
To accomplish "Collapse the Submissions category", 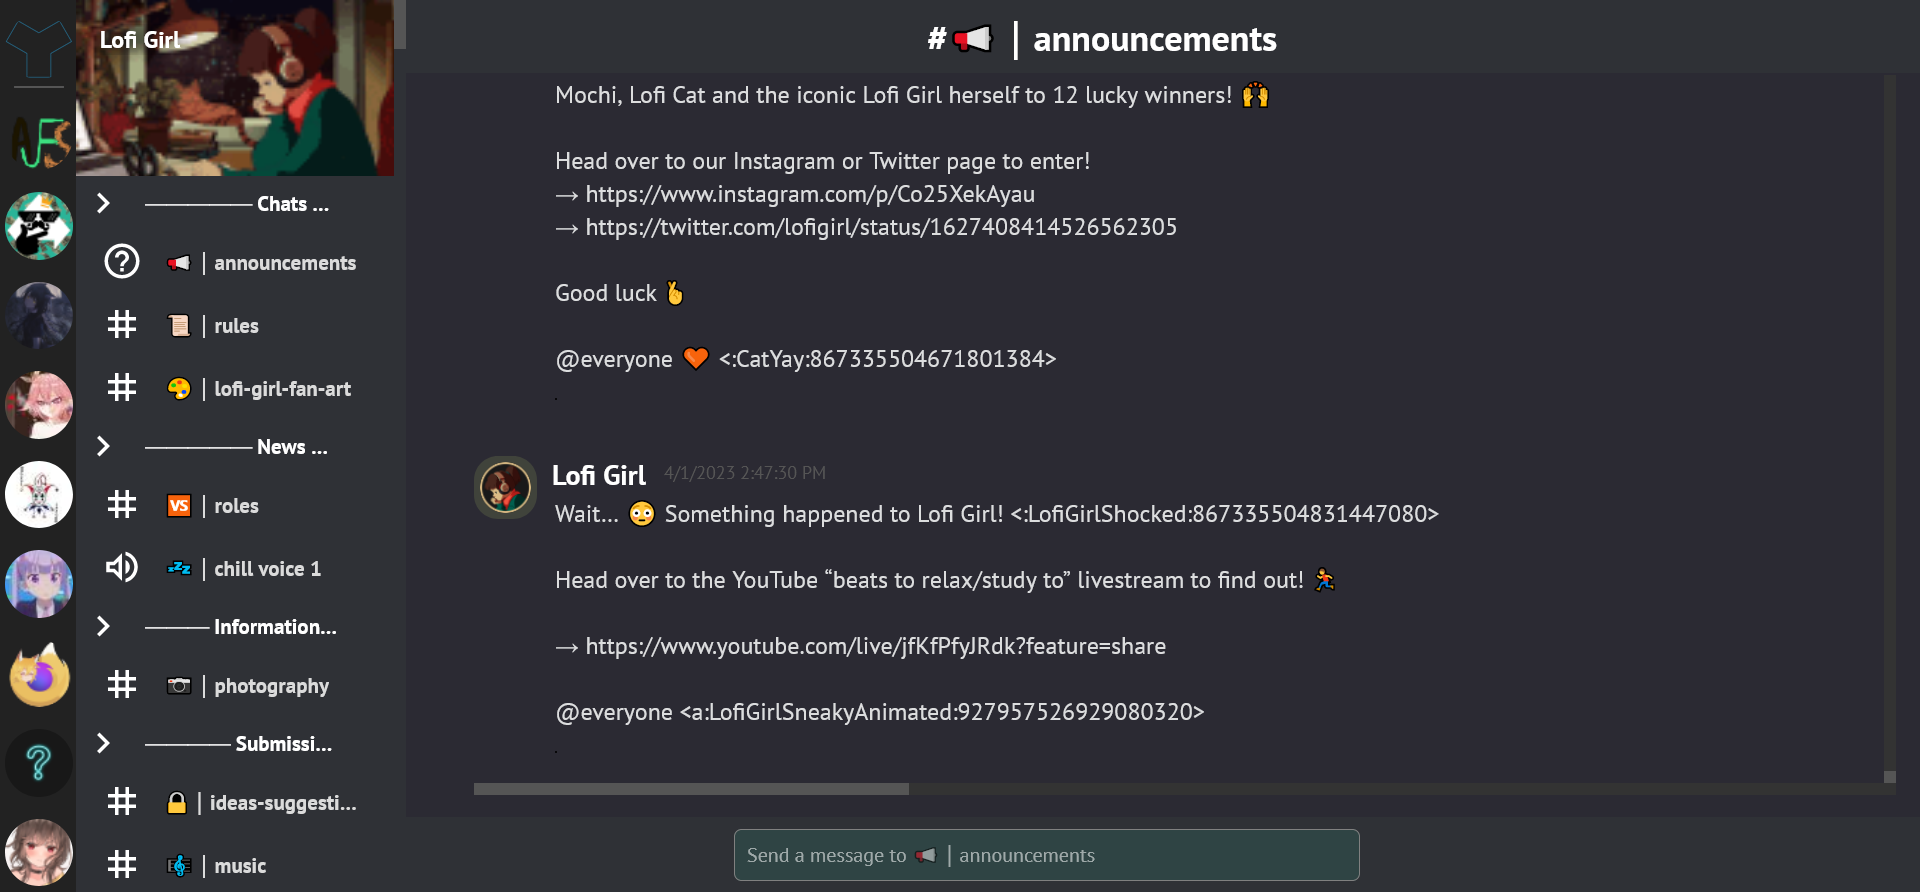I will click(103, 743).
